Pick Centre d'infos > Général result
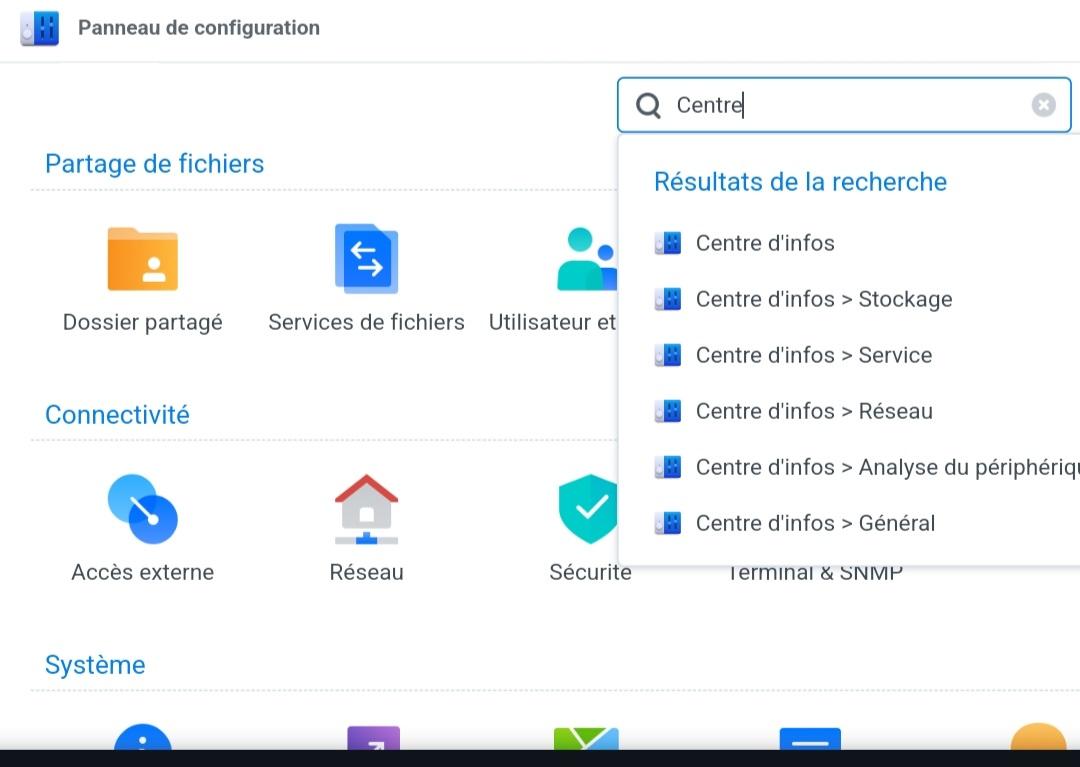The width and height of the screenshot is (1080, 767). tap(815, 523)
